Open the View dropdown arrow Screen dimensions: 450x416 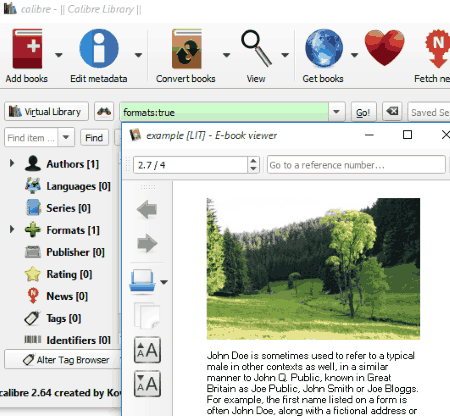pos(285,55)
